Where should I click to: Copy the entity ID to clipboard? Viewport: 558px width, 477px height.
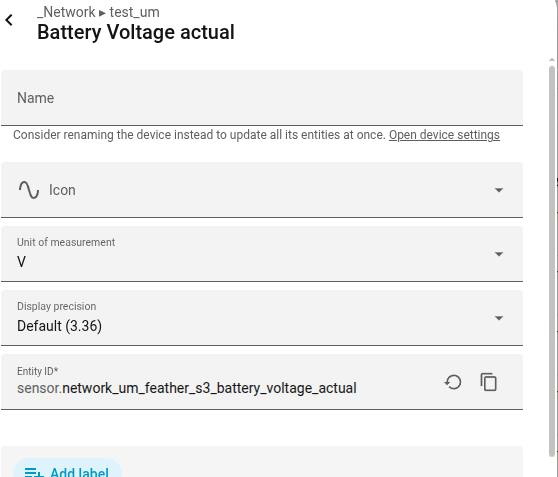coord(489,382)
